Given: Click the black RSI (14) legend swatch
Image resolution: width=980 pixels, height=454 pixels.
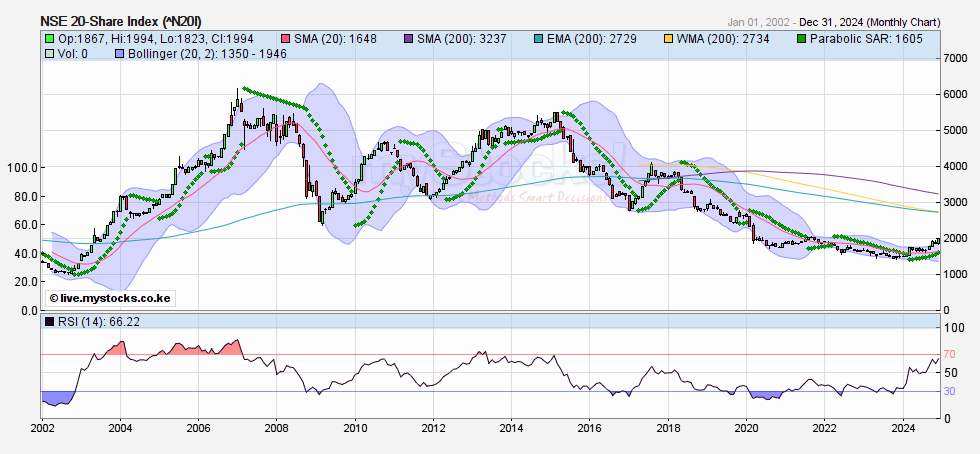Looking at the screenshot, I should [x=49, y=321].
